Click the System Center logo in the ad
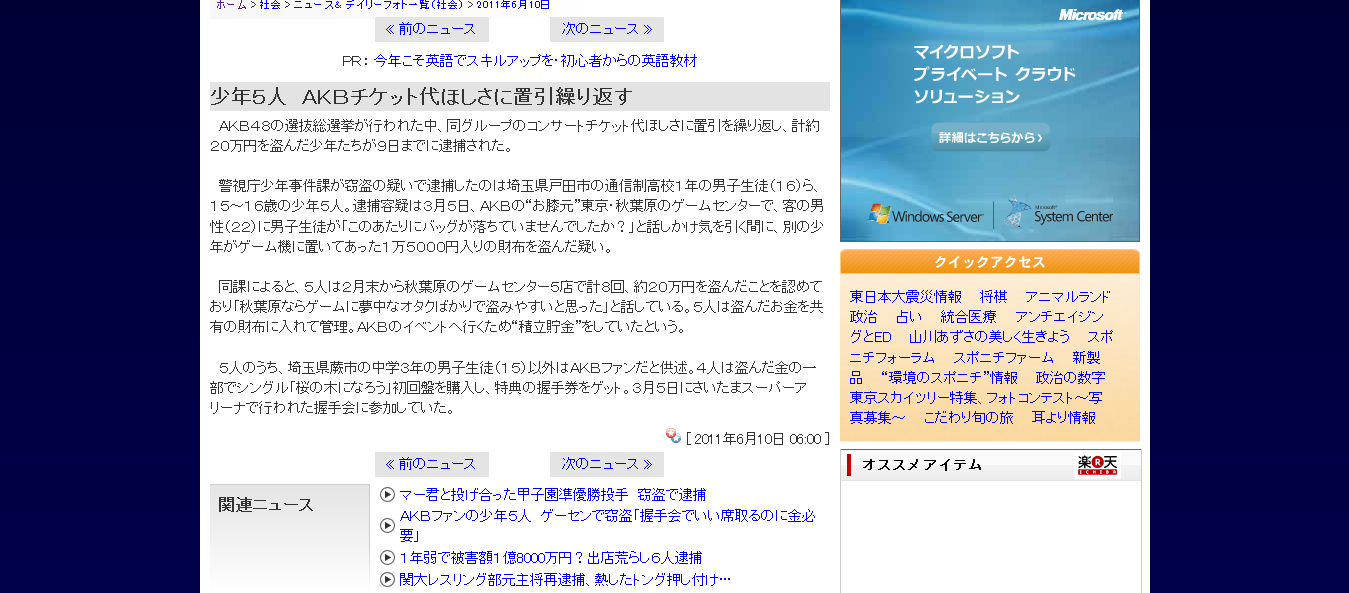Screen dimensions: 1349x593 pyautogui.click(x=1060, y=215)
